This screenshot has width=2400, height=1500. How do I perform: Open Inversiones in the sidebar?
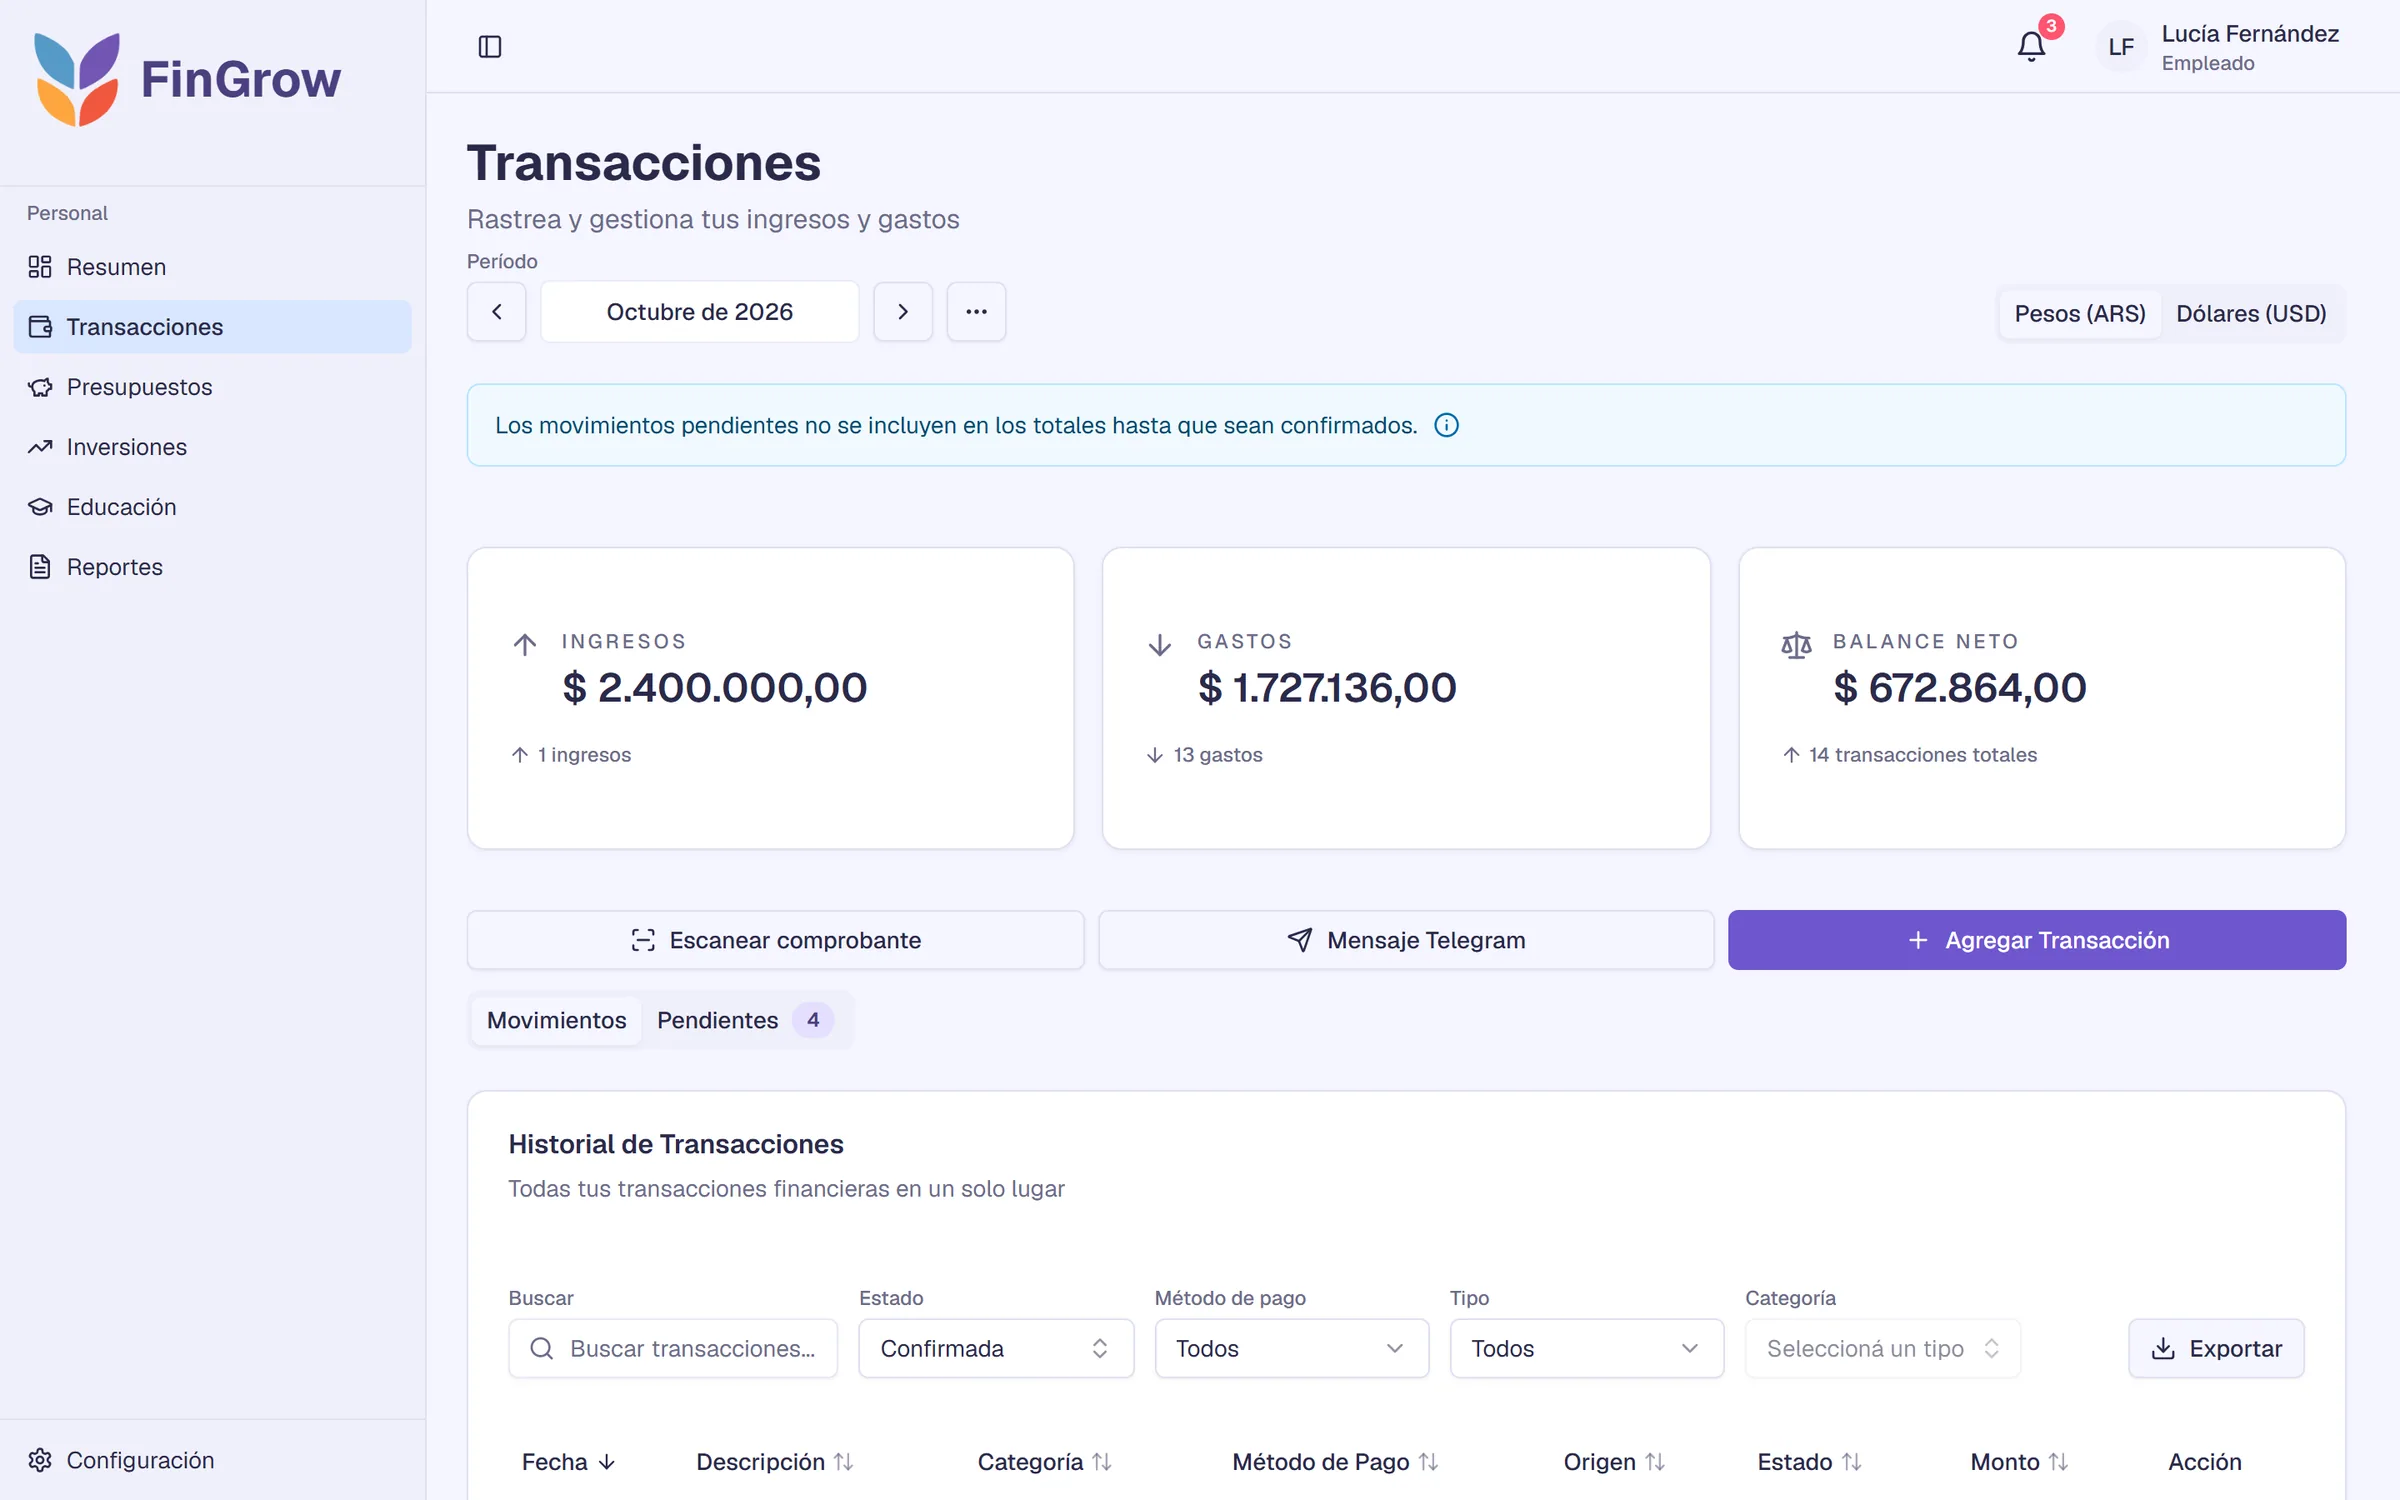pos(212,447)
